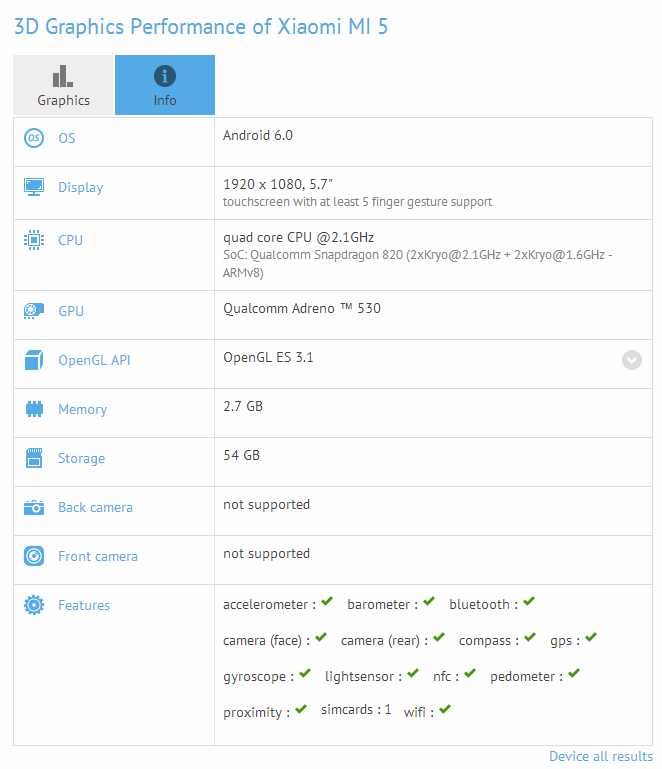The image size is (662, 769).
Task: Click the Display monitor icon
Action: (34, 187)
